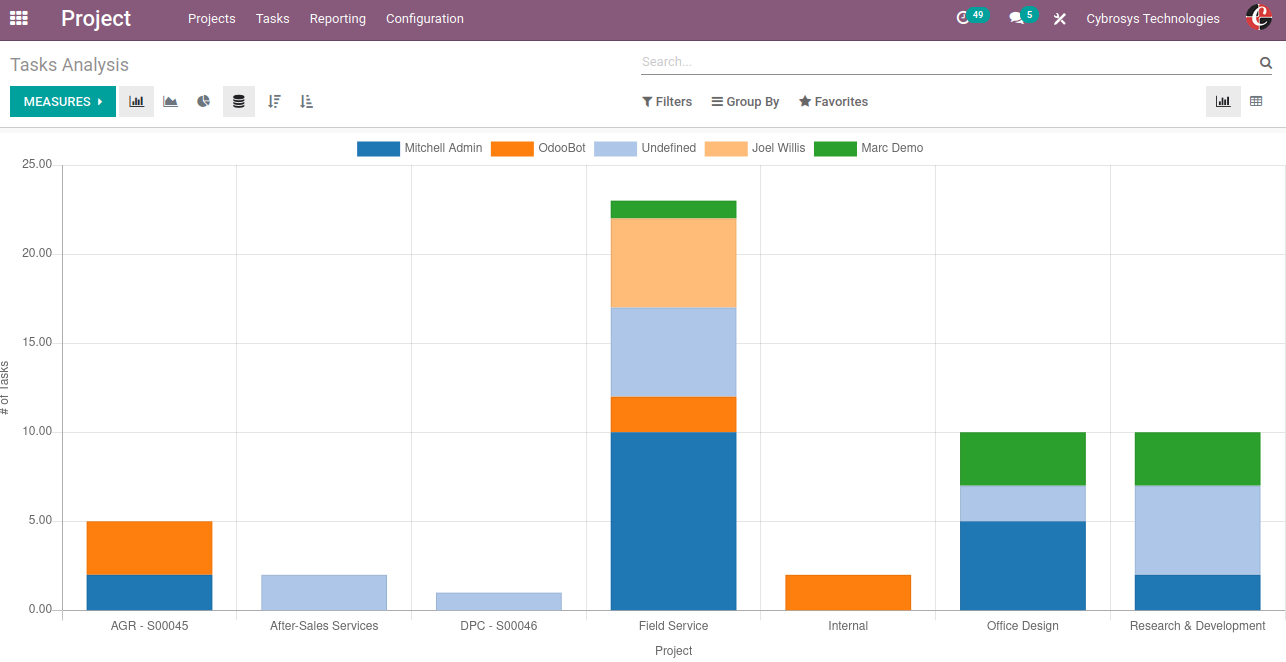The image size is (1286, 662).
Task: Toggle stacked bars icon
Action: [238, 101]
